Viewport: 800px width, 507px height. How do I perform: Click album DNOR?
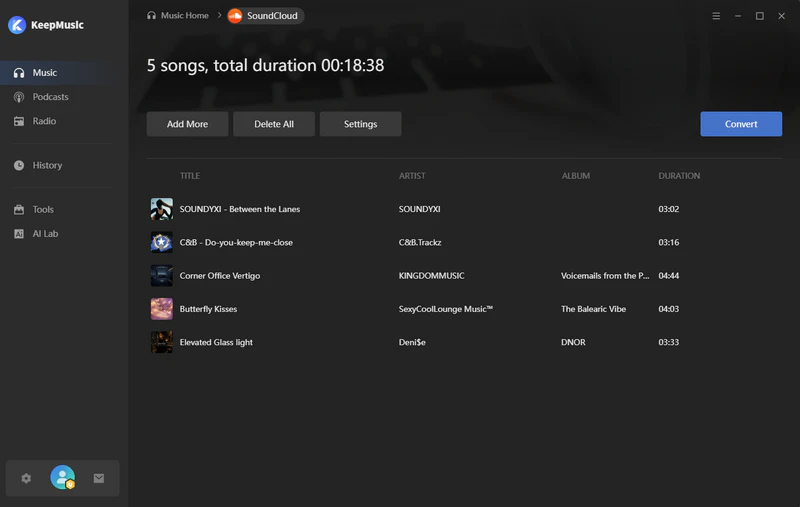tap(573, 342)
